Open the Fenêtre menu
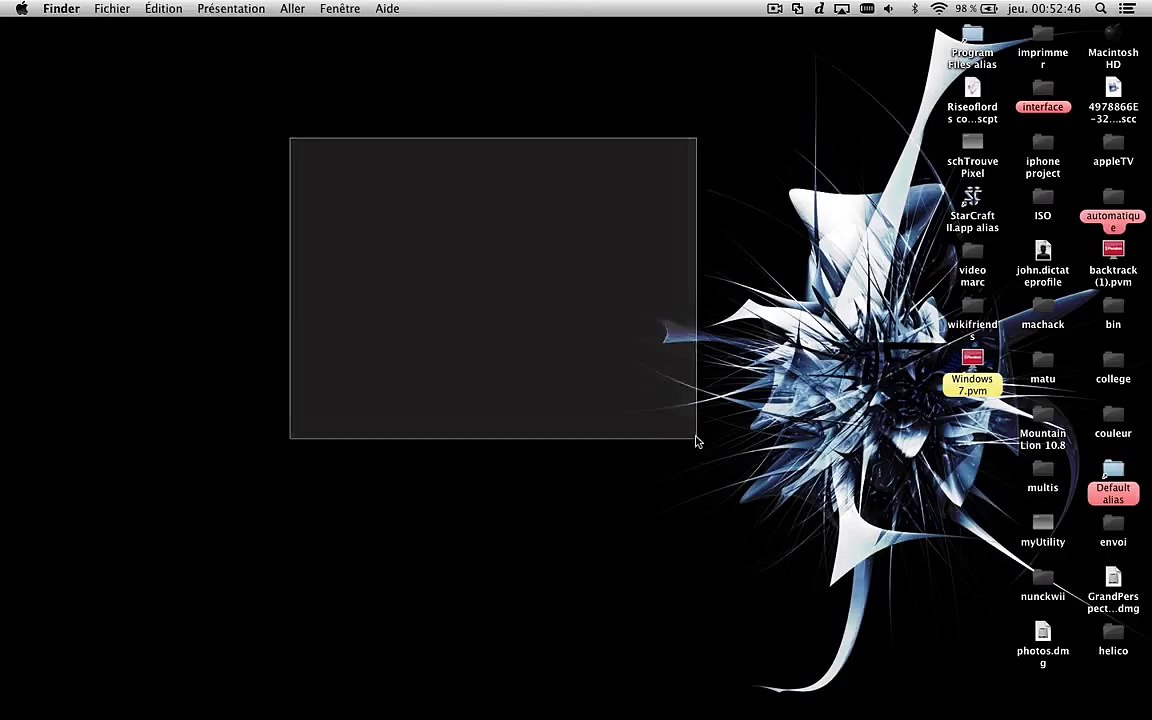Screen dimensions: 1152x720 pyautogui.click(x=339, y=9)
